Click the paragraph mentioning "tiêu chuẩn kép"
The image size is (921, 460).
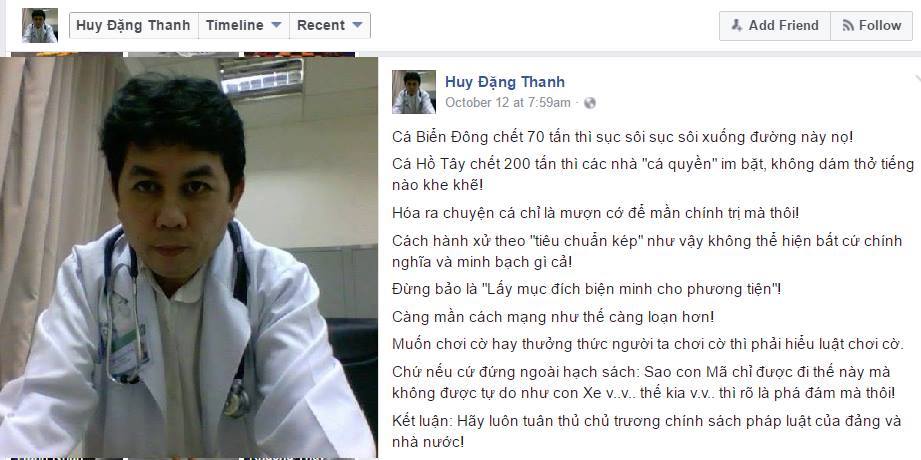coord(647,252)
